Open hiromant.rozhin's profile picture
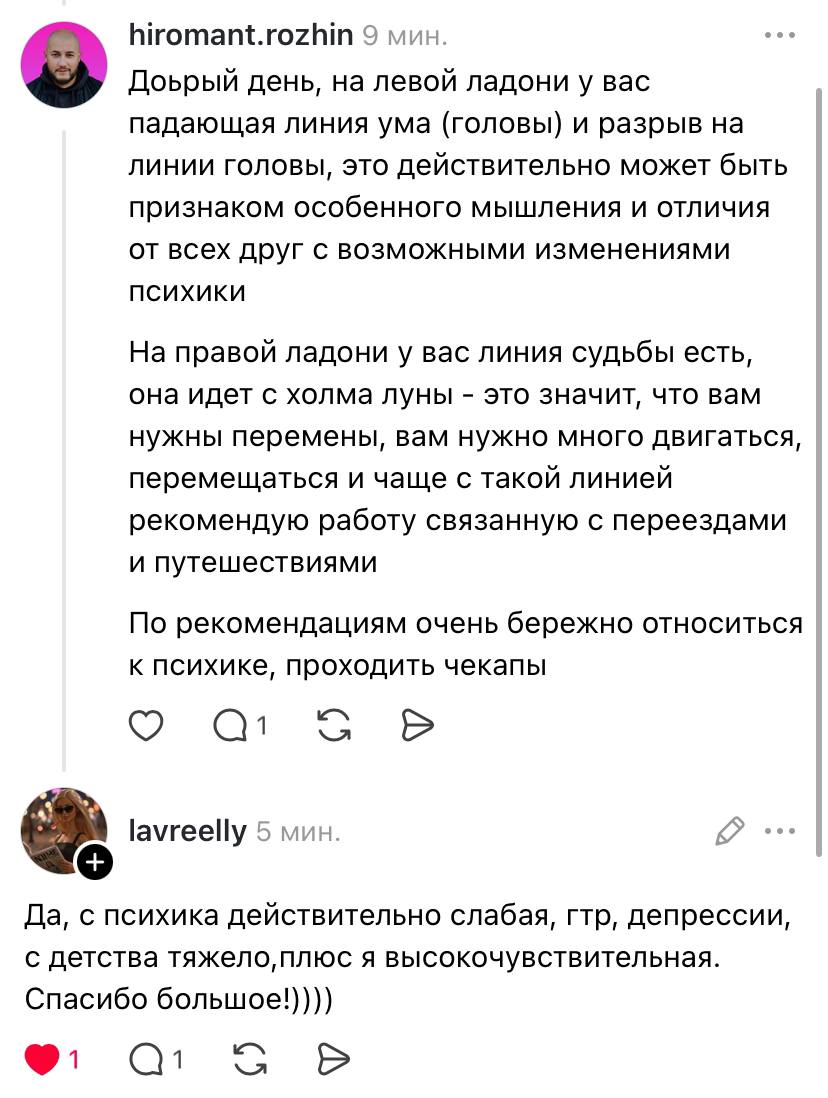This screenshot has width=828, height=1098. pyautogui.click(x=64, y=65)
